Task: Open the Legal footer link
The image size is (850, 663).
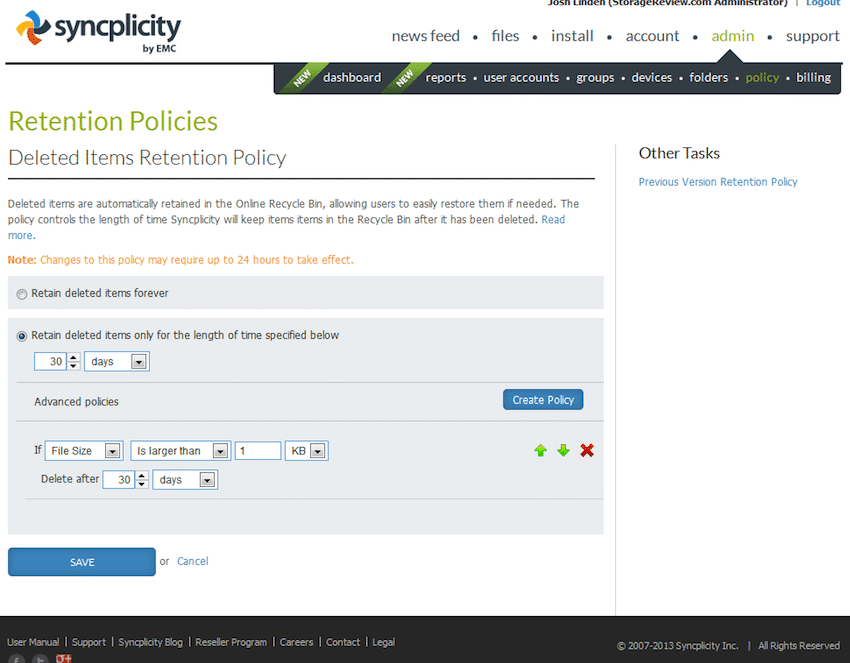Action: click(x=383, y=642)
